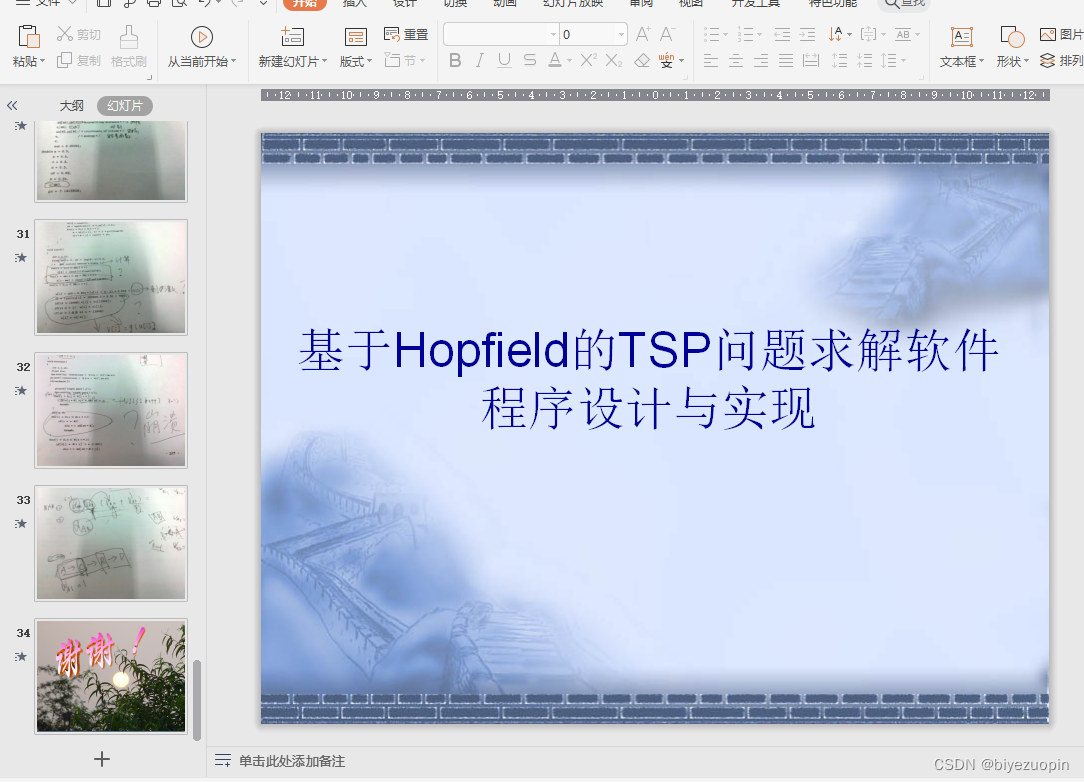The width and height of the screenshot is (1084, 782).
Task: Click the Arrange (排列) layers icon
Action: [x=1047, y=60]
